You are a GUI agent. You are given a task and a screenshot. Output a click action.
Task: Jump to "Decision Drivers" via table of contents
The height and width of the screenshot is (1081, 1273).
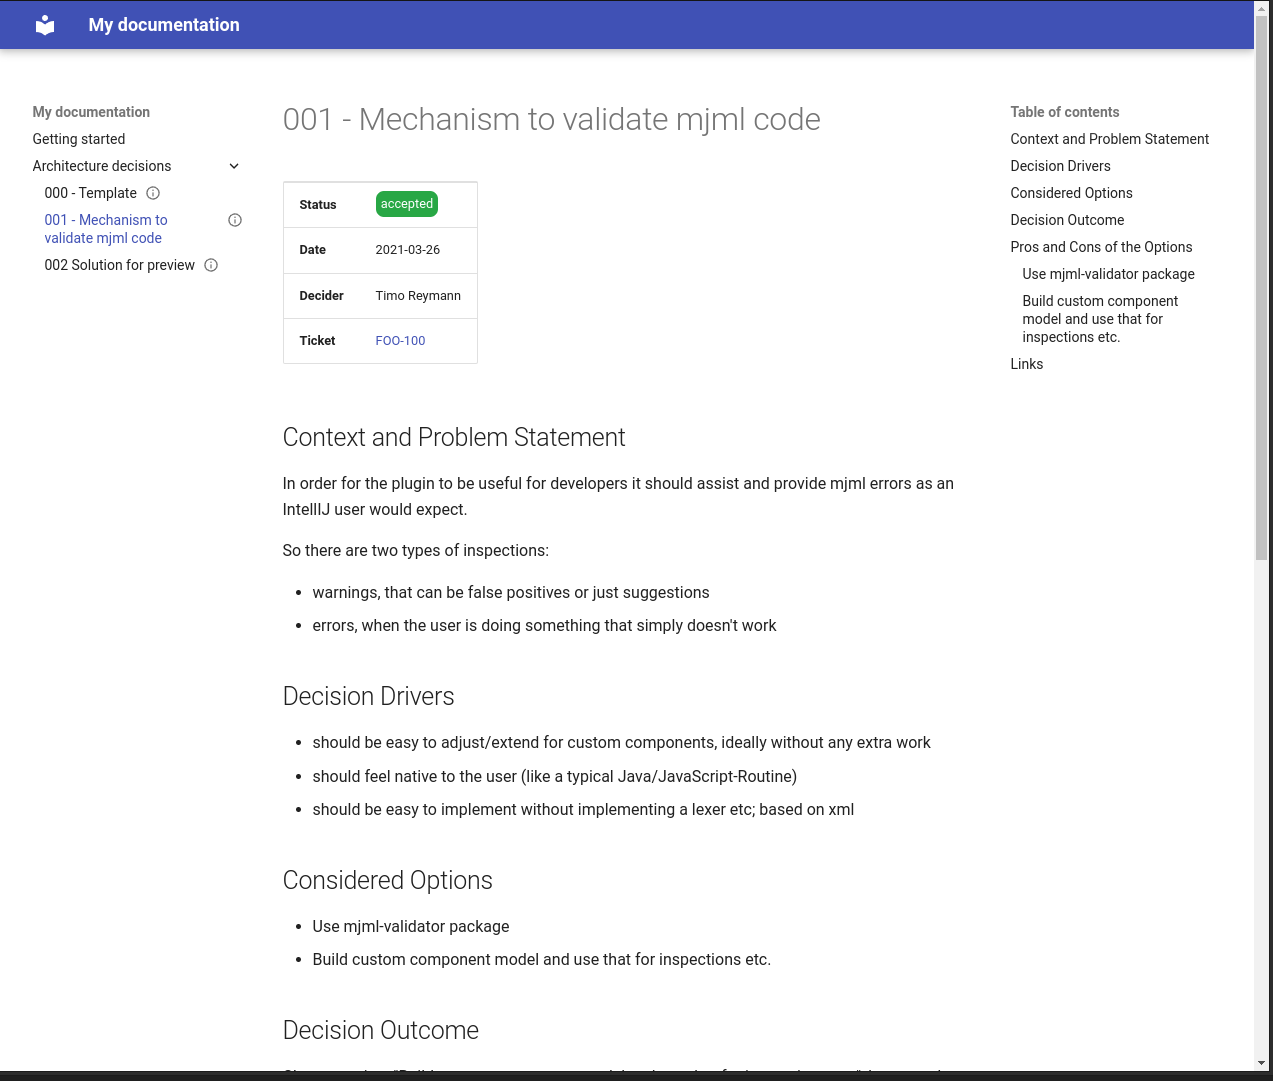coord(1060,166)
